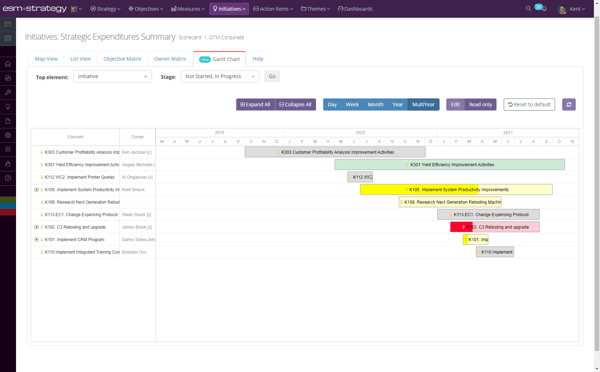The width and height of the screenshot is (600, 372).
Task: Click the lightbulb icon beside KYI2.WC2 row
Action: click(42, 177)
